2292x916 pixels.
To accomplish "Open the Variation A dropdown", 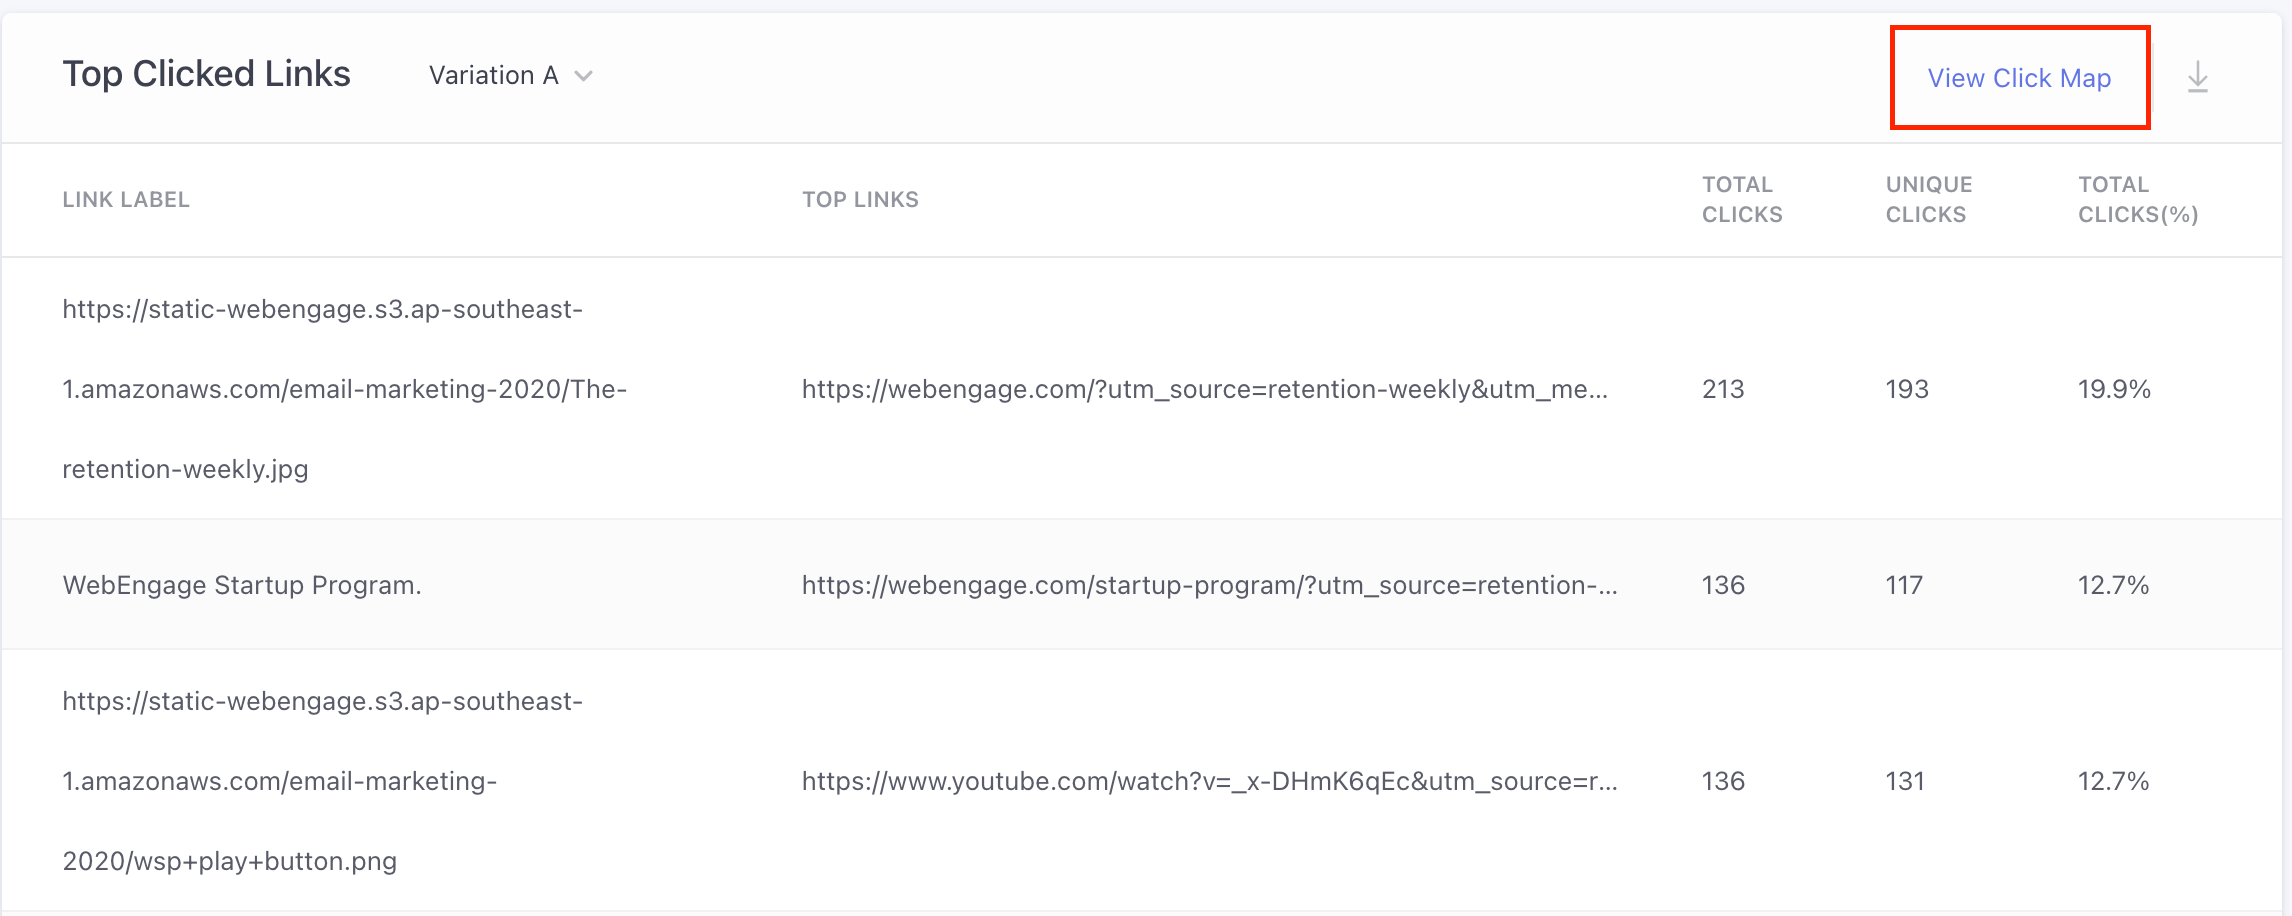I will 511,76.
